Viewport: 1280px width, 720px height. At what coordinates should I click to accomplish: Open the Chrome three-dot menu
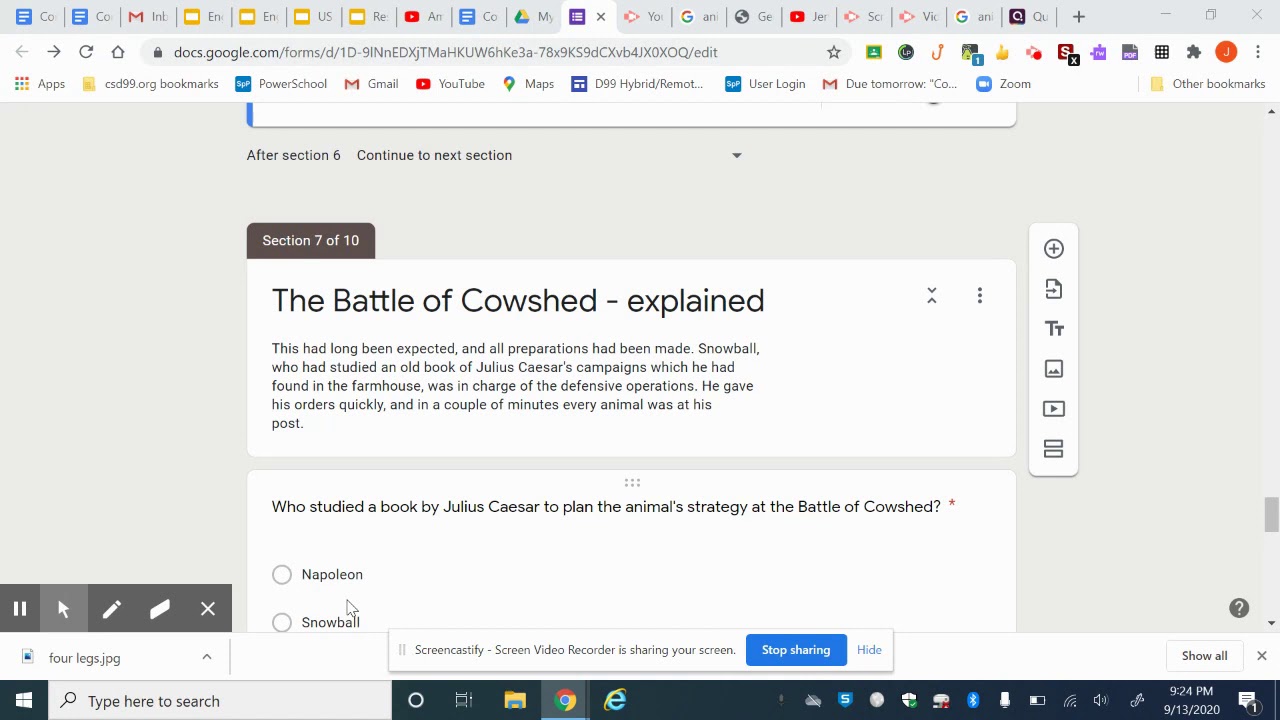(1258, 52)
